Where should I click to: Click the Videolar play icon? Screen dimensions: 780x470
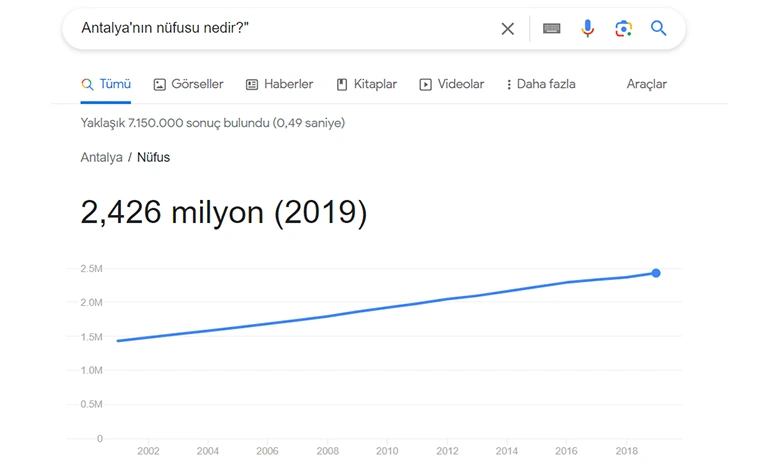(426, 85)
